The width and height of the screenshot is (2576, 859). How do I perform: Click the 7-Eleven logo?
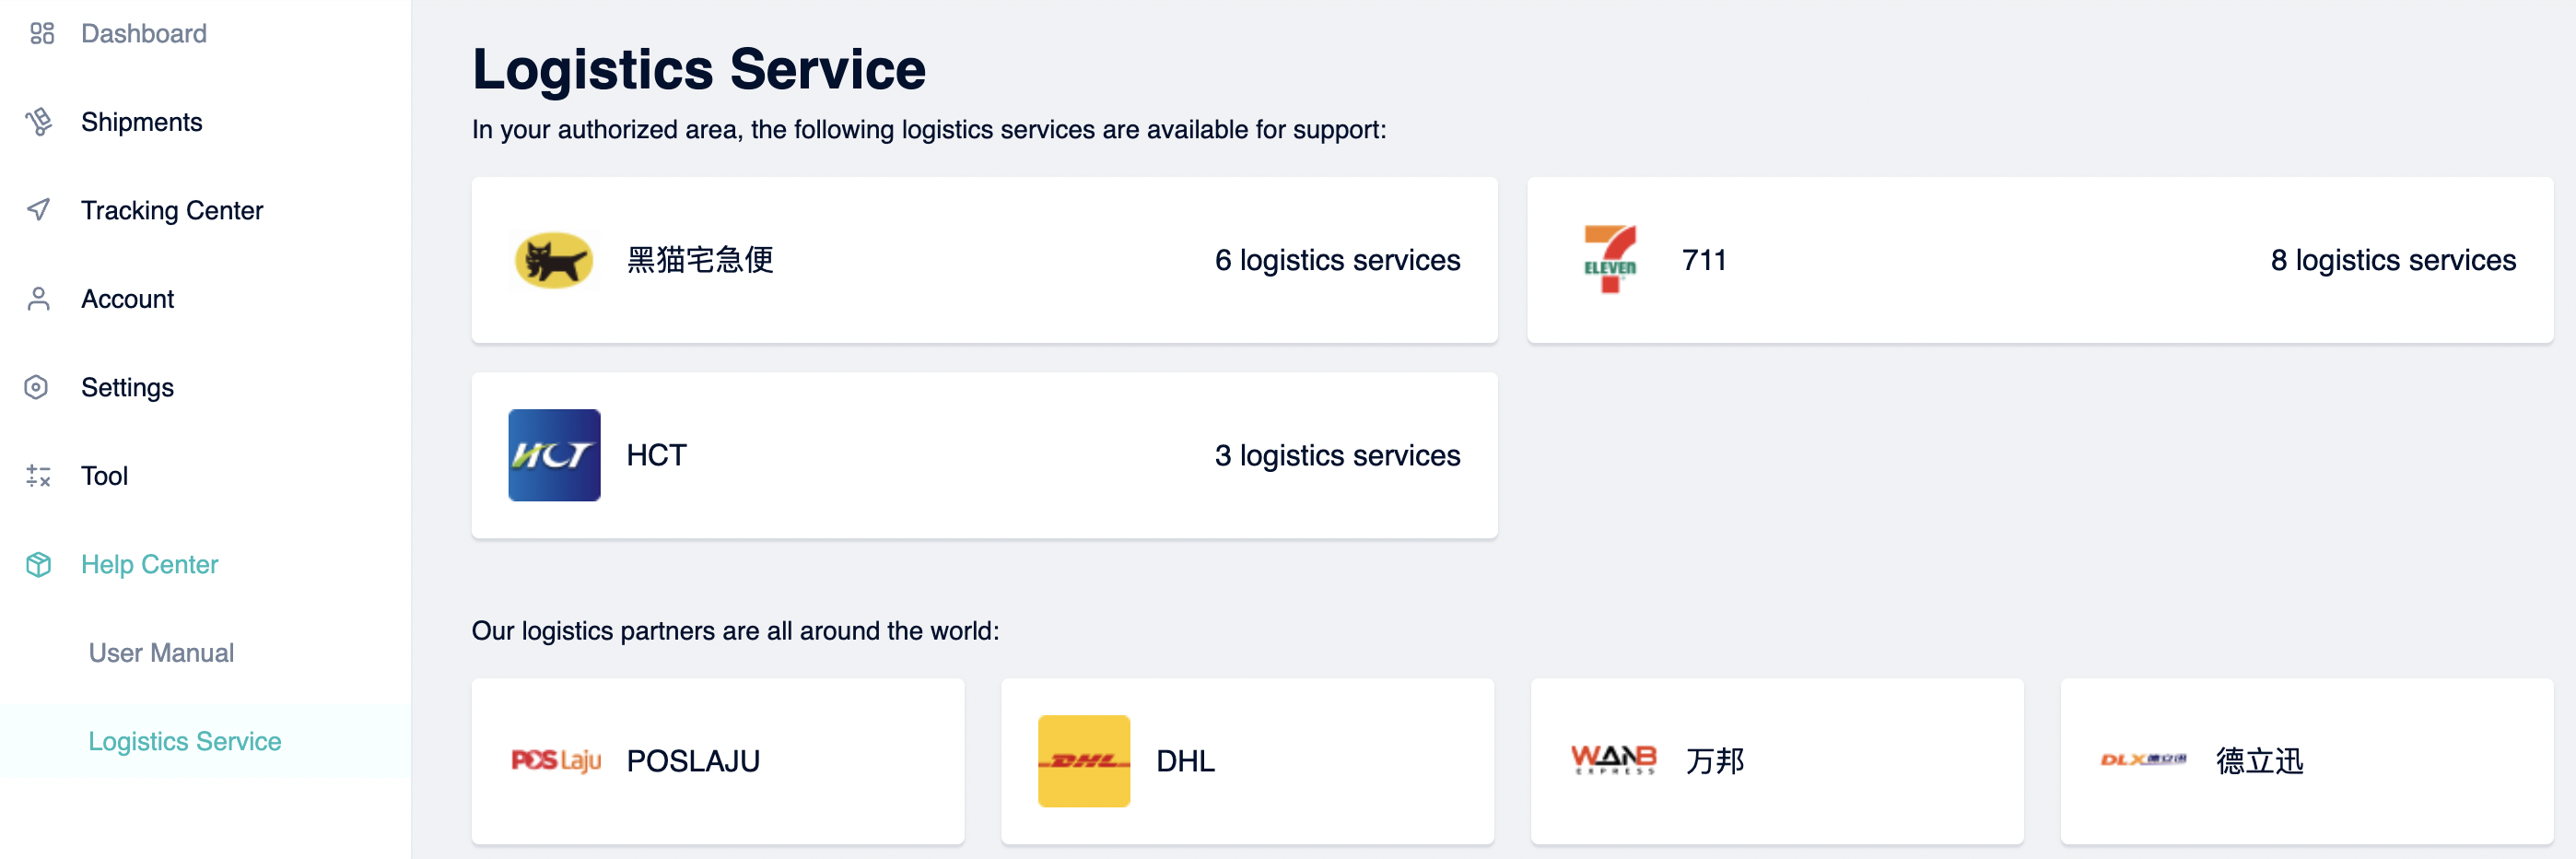coord(1610,260)
